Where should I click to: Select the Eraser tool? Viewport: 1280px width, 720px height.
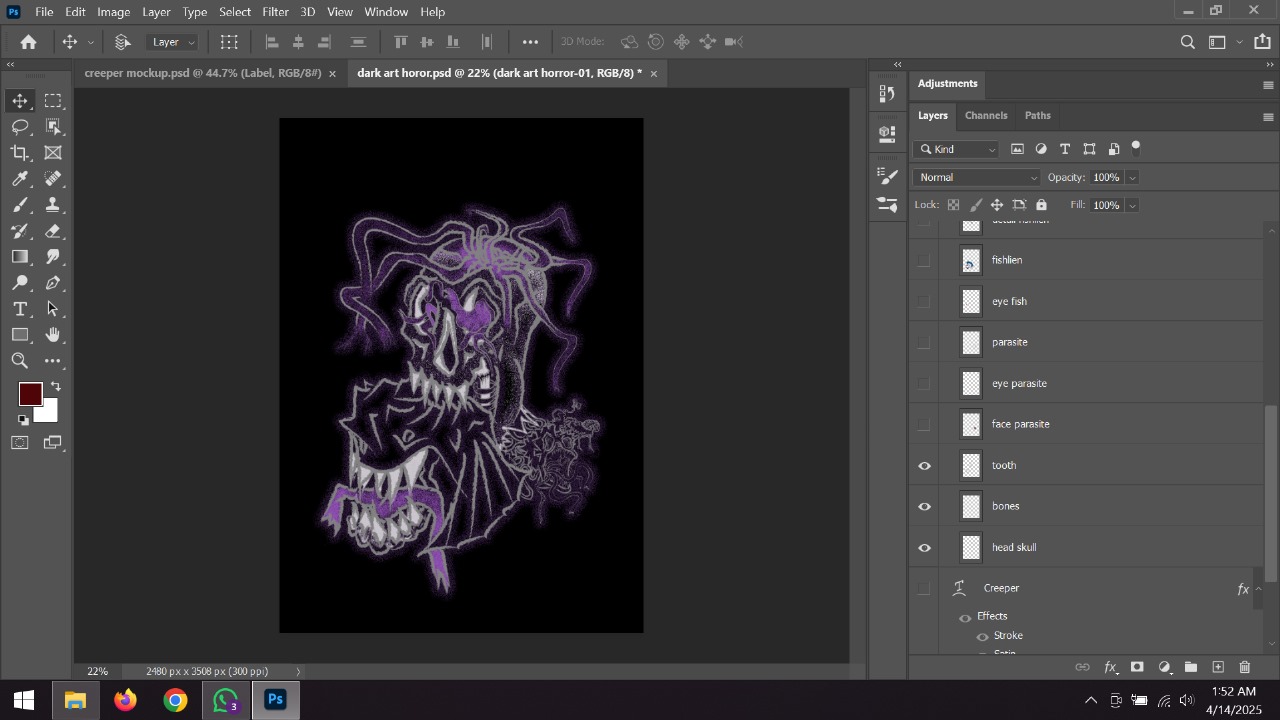[53, 231]
